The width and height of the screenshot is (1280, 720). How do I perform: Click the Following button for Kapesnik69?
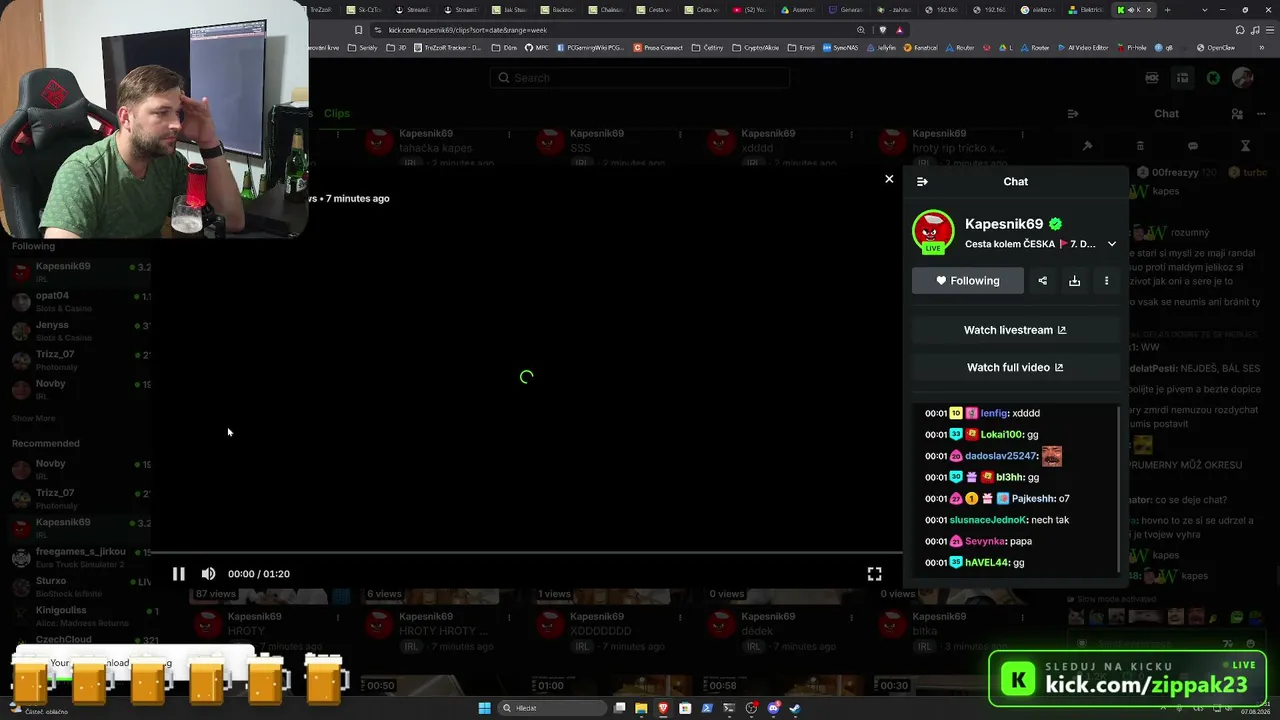[x=967, y=281]
